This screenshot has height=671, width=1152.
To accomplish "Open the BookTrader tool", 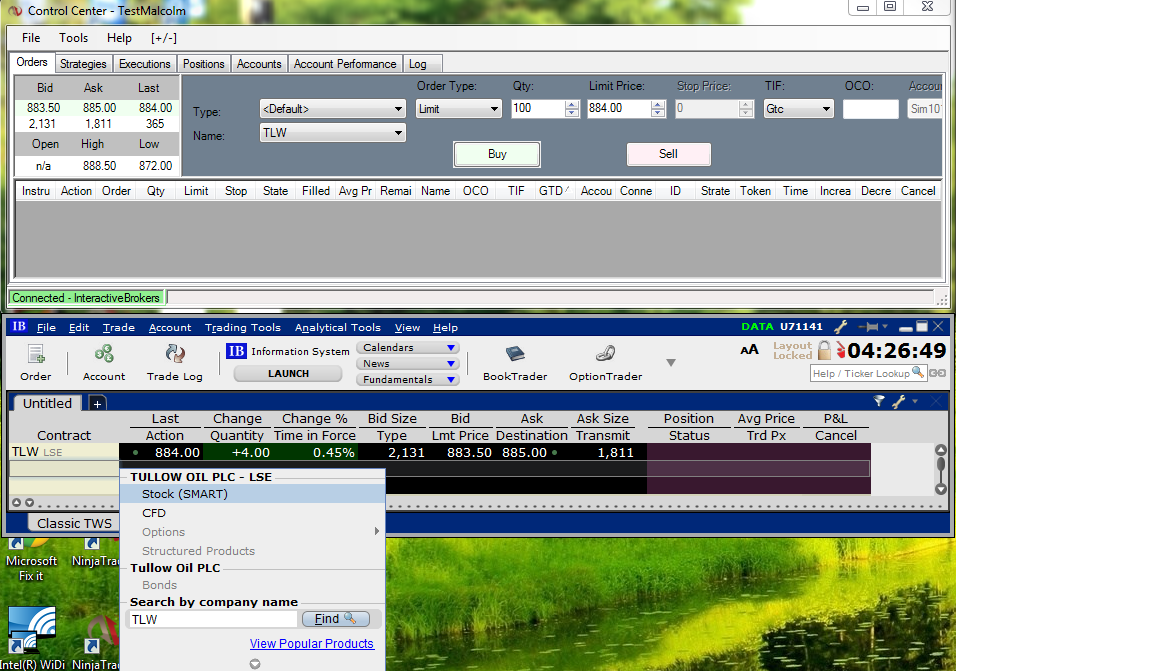I will click(x=515, y=362).
